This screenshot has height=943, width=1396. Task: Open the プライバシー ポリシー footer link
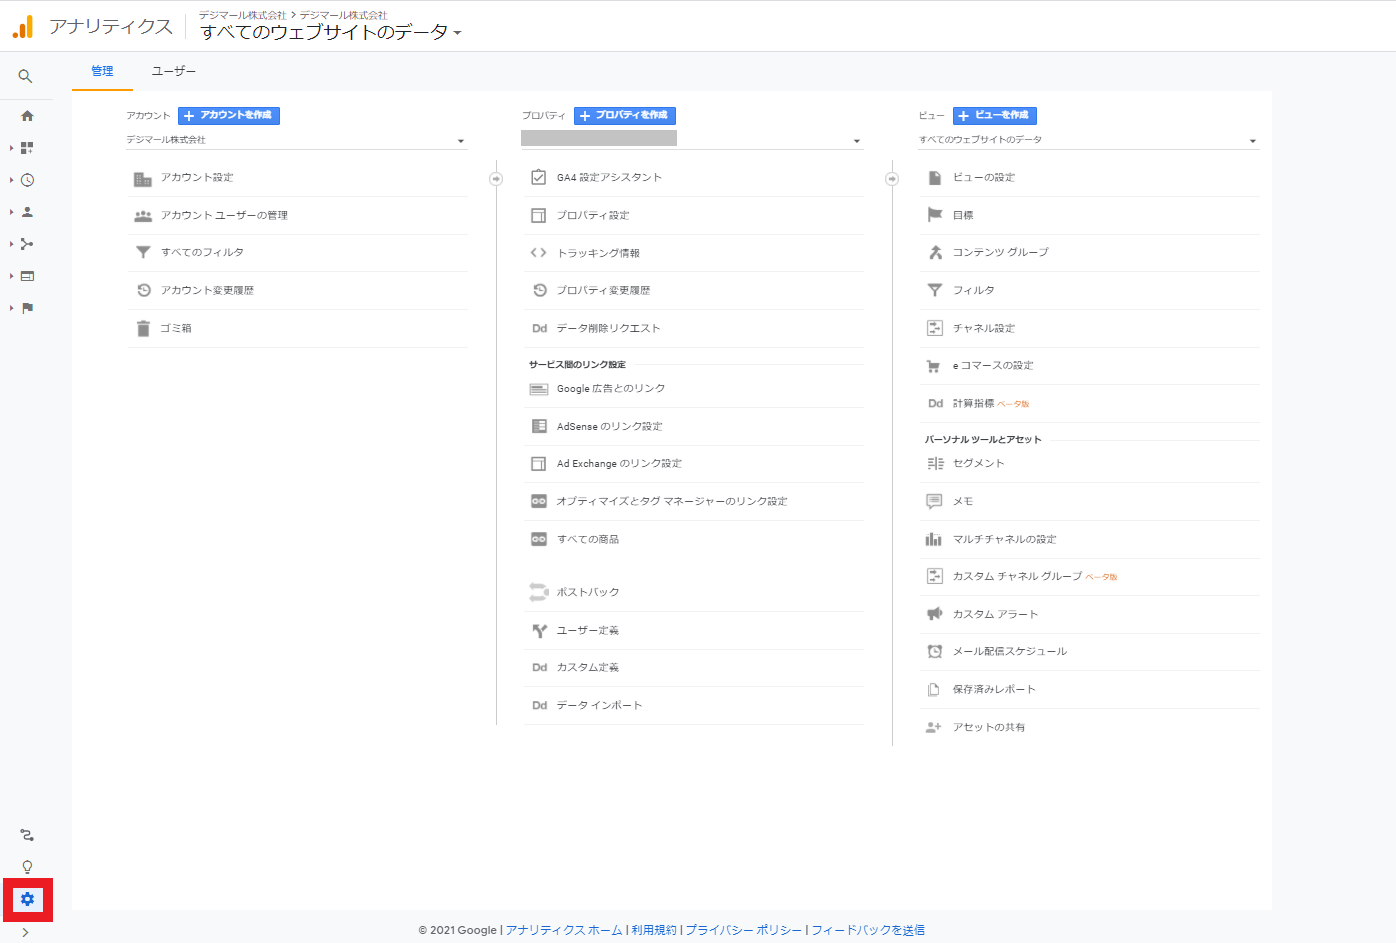tap(744, 930)
